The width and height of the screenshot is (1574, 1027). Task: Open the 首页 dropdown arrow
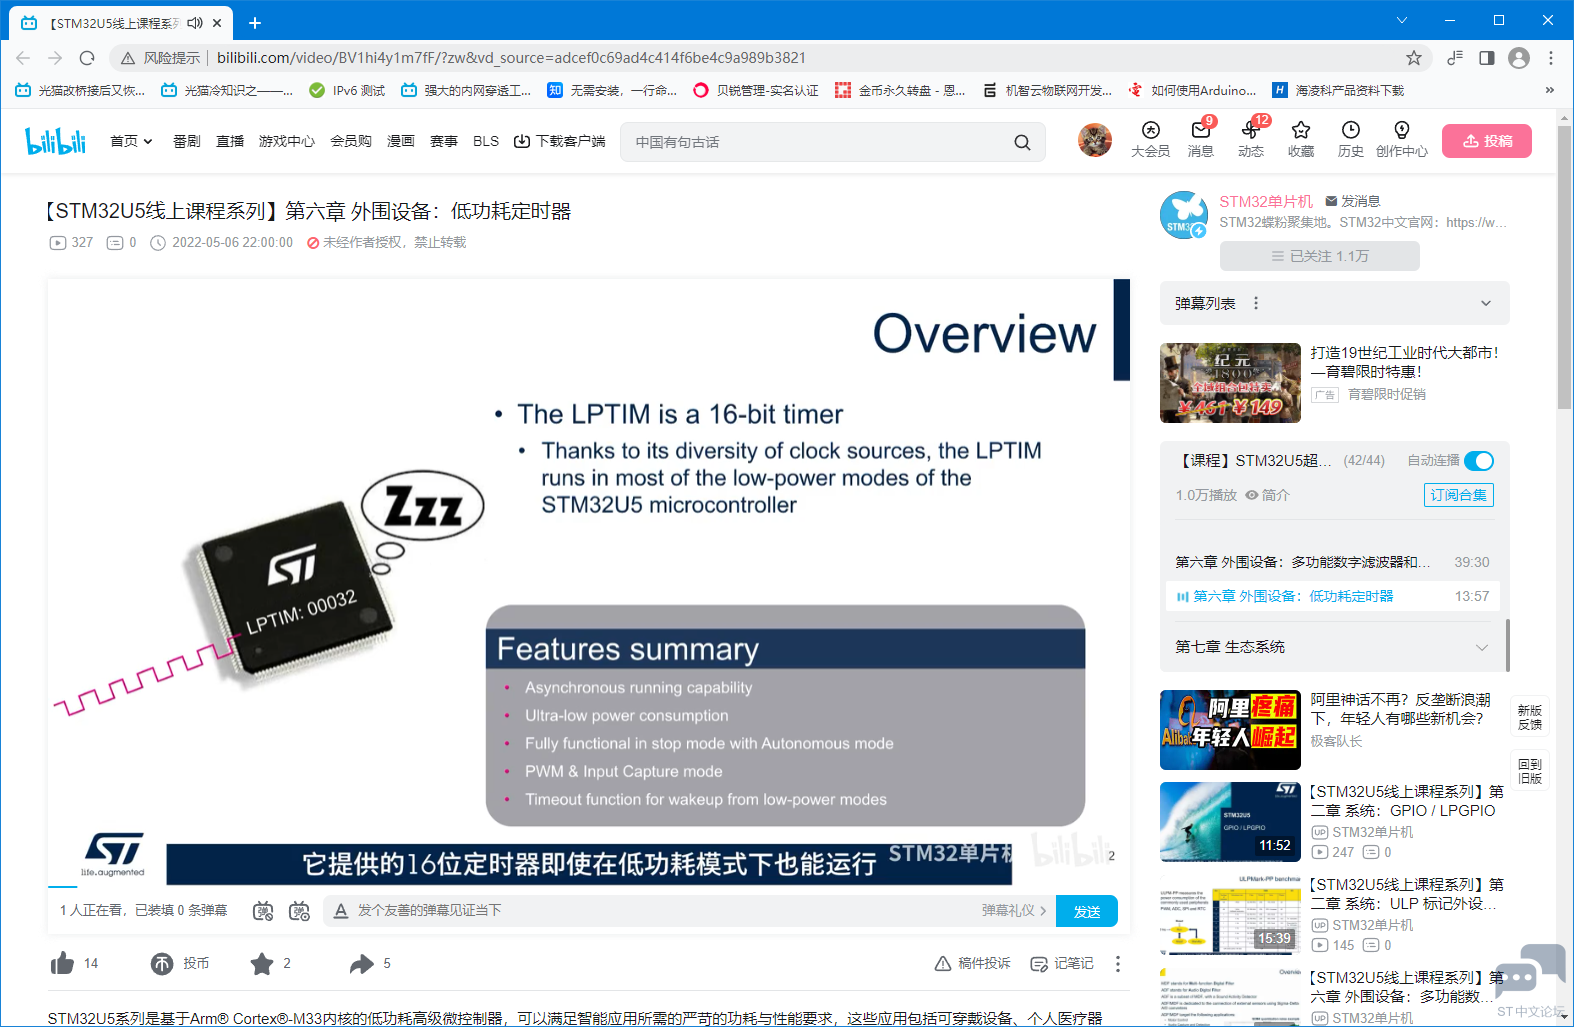148,142
